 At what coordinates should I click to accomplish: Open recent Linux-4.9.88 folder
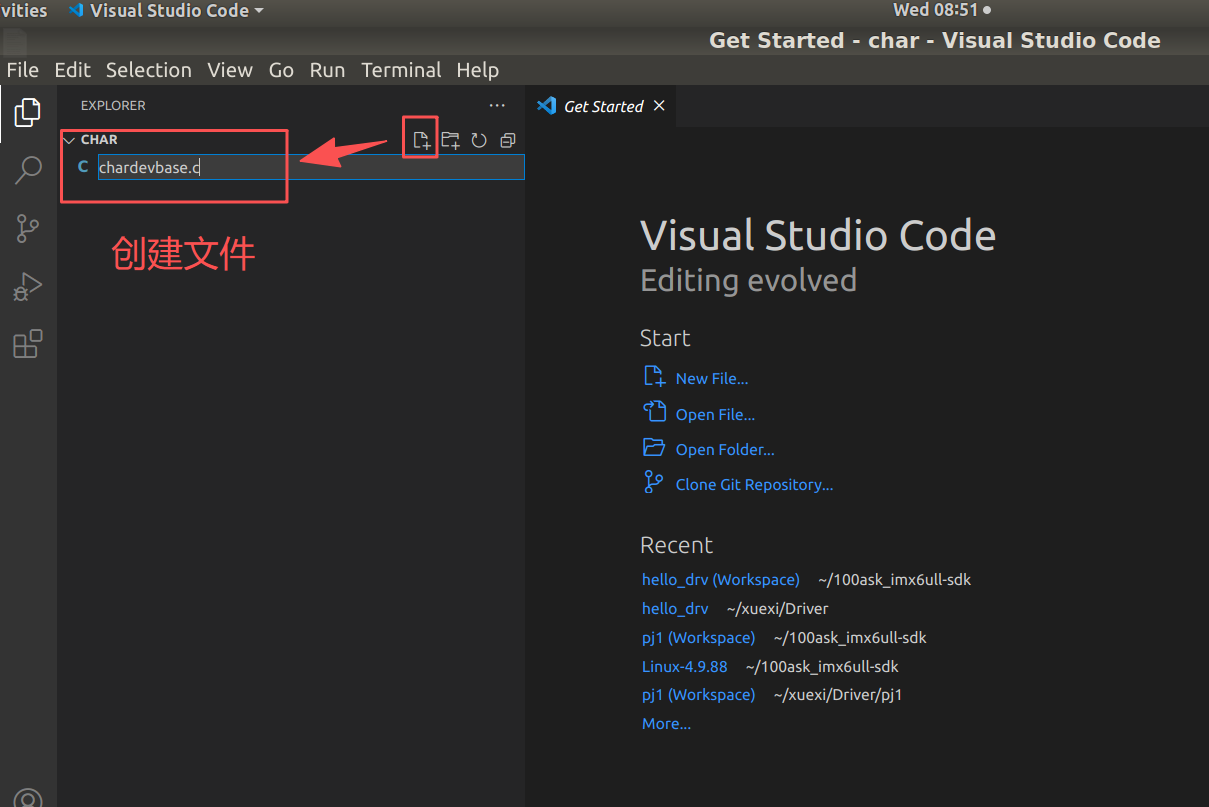pos(685,666)
